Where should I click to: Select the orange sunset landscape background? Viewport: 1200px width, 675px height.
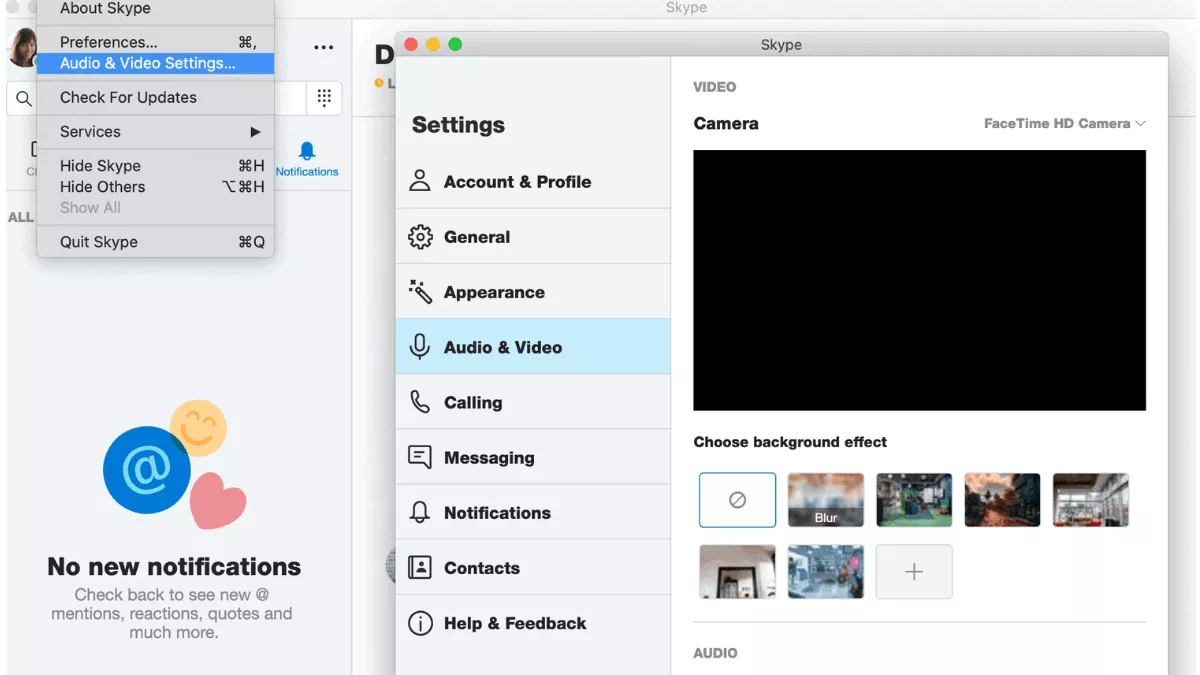click(1002, 500)
